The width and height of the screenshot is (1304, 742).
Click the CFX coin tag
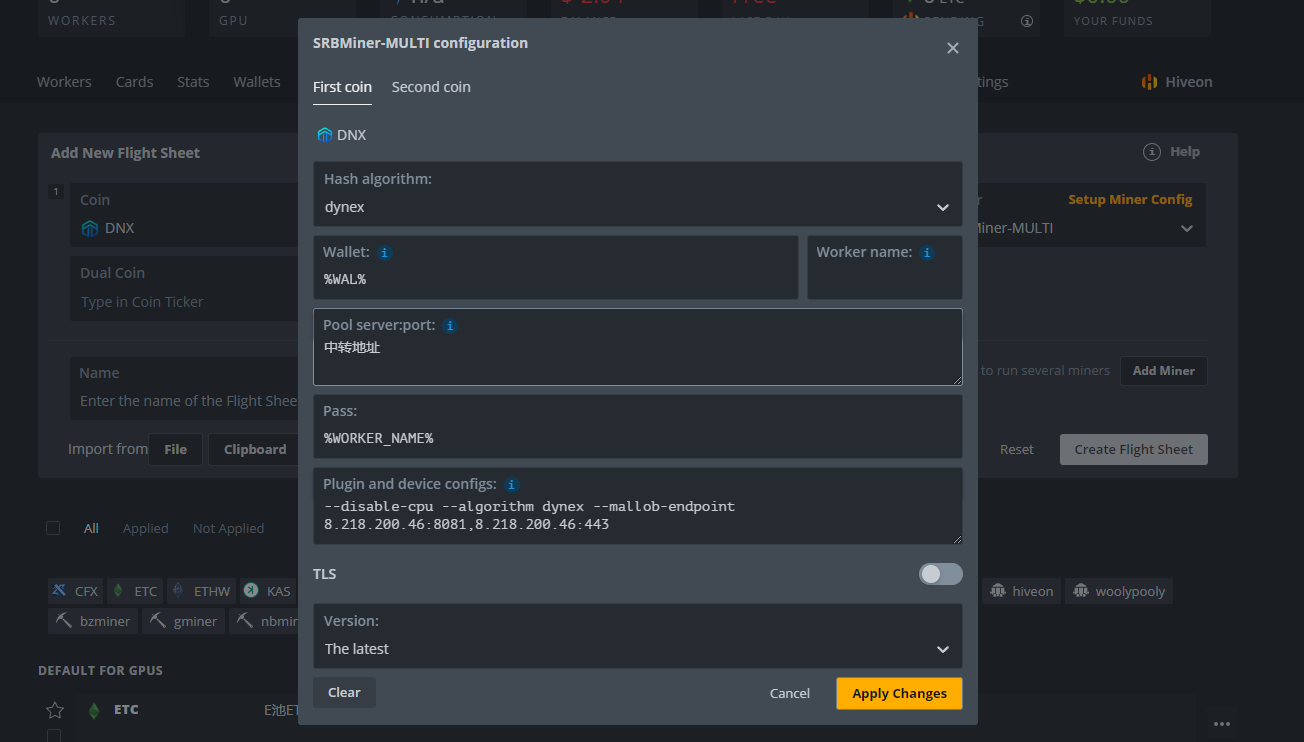pos(75,591)
